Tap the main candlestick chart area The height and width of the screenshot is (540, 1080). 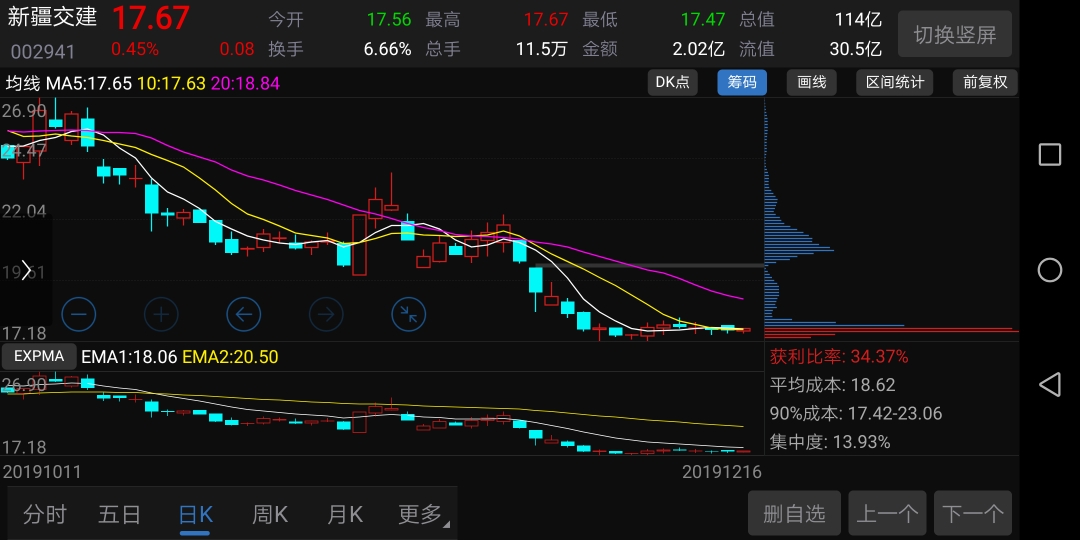click(382, 219)
